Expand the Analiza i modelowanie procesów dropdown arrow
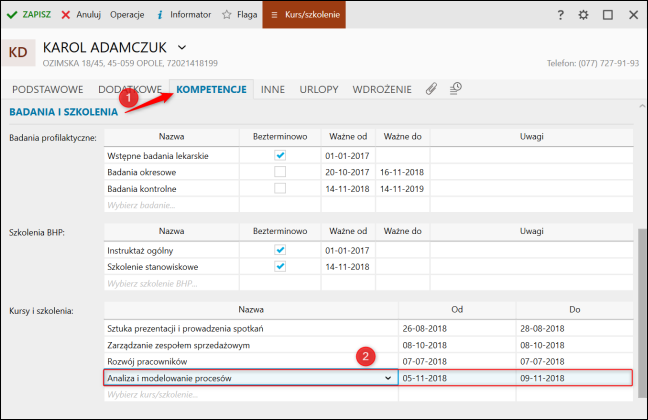The width and height of the screenshot is (648, 420). click(x=388, y=378)
